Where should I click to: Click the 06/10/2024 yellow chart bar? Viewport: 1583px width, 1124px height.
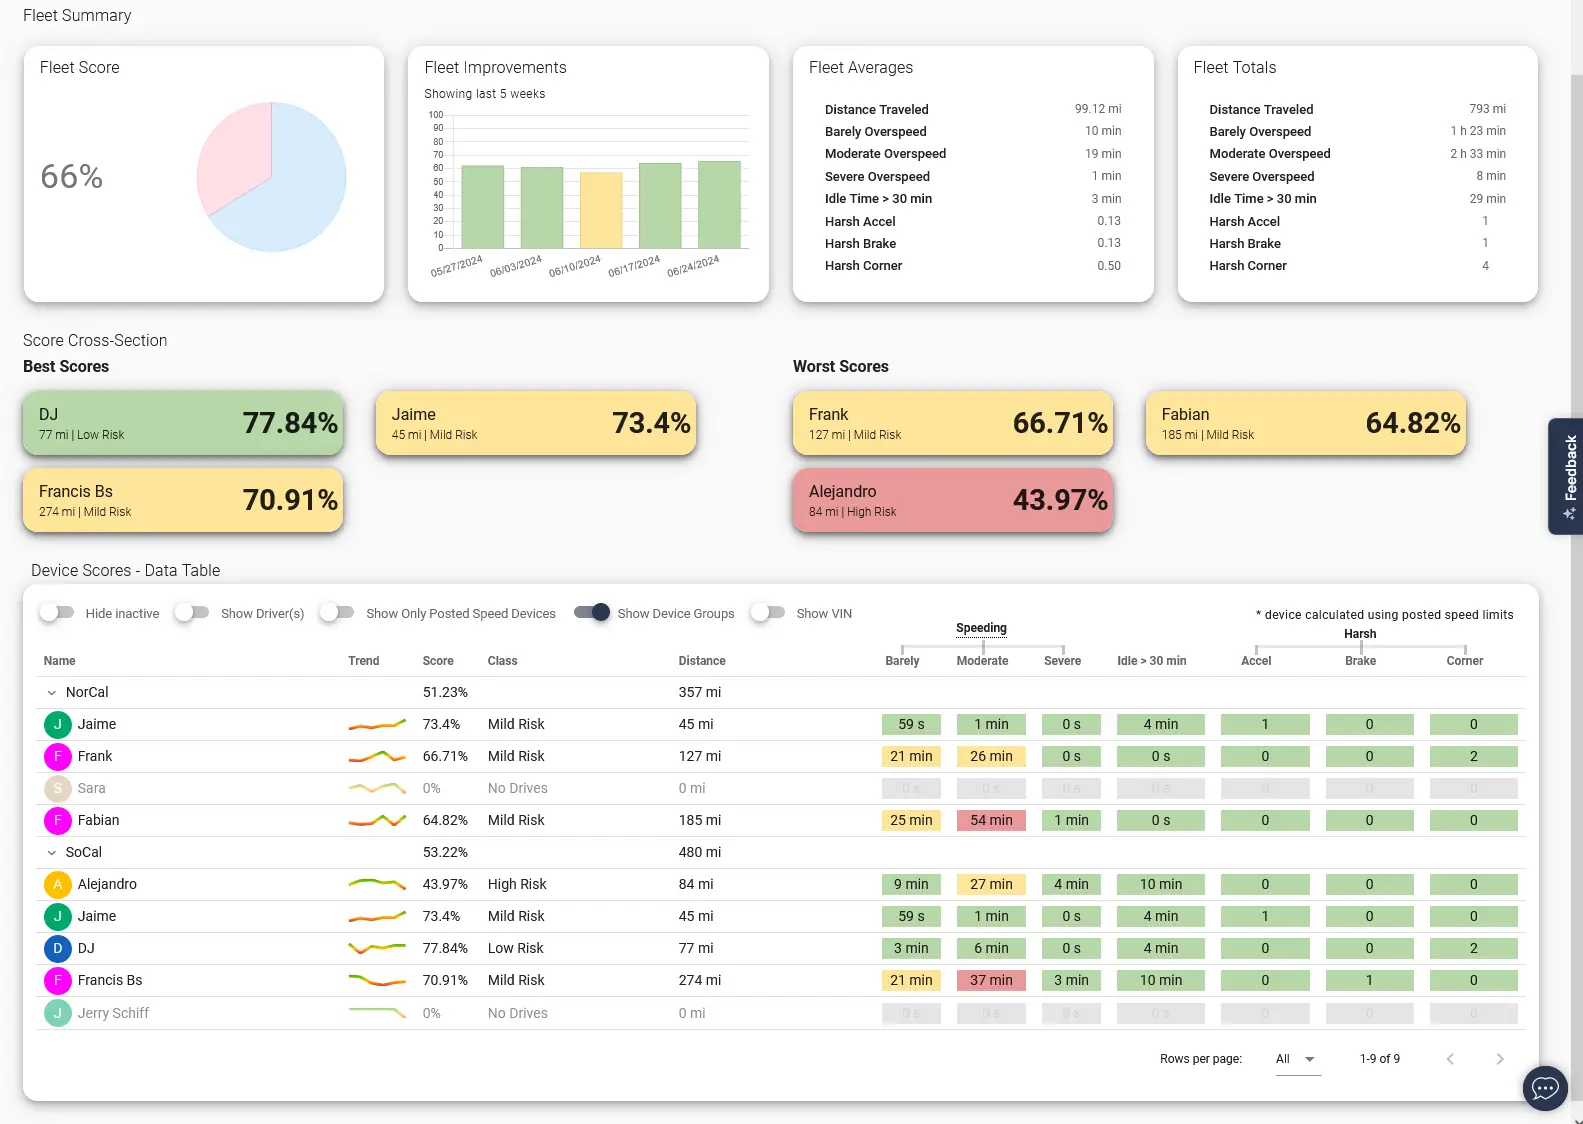tap(601, 210)
